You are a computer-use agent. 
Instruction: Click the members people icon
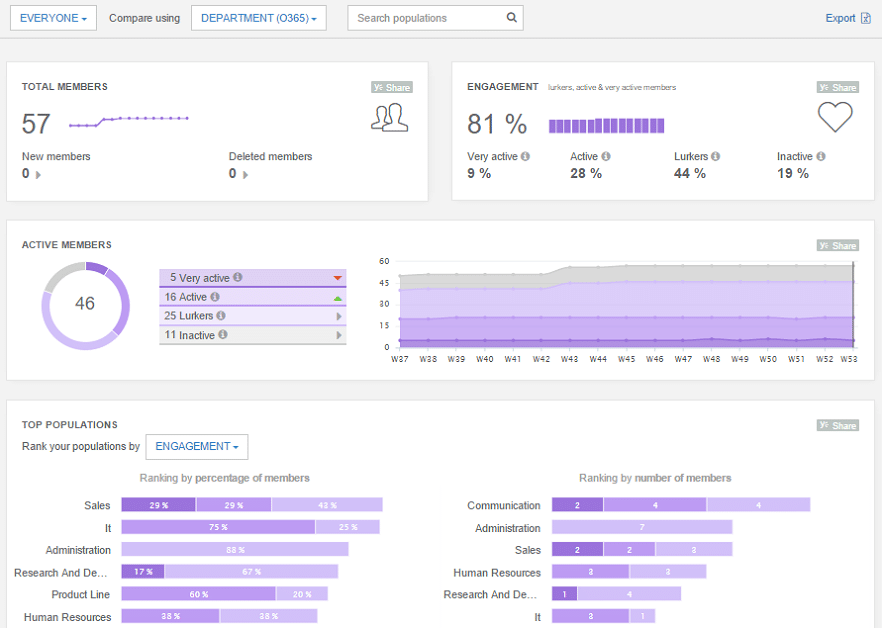[390, 118]
